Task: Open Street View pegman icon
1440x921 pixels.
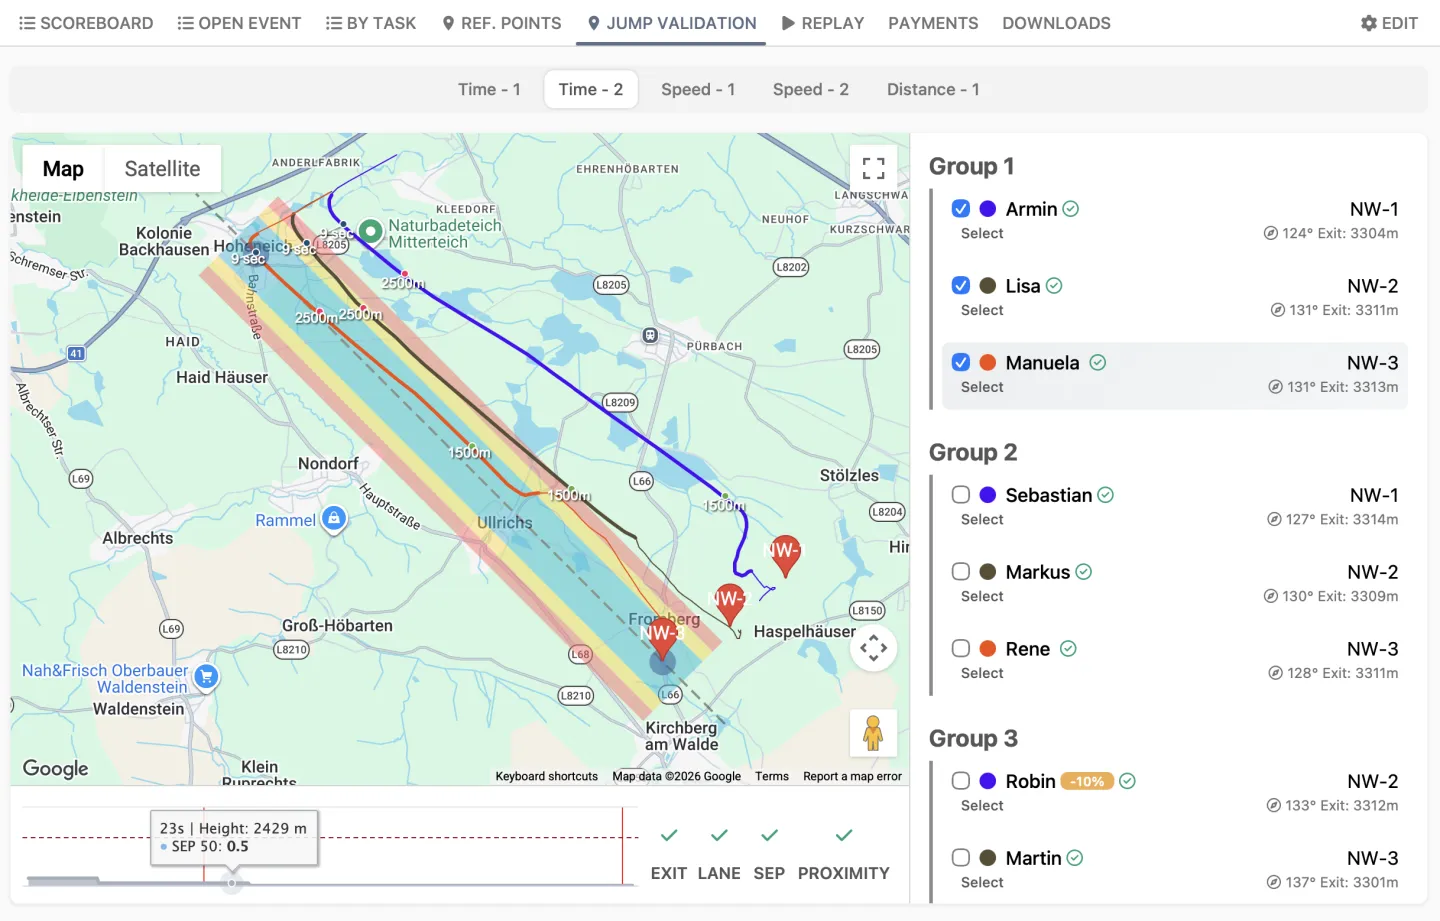Action: tap(873, 733)
